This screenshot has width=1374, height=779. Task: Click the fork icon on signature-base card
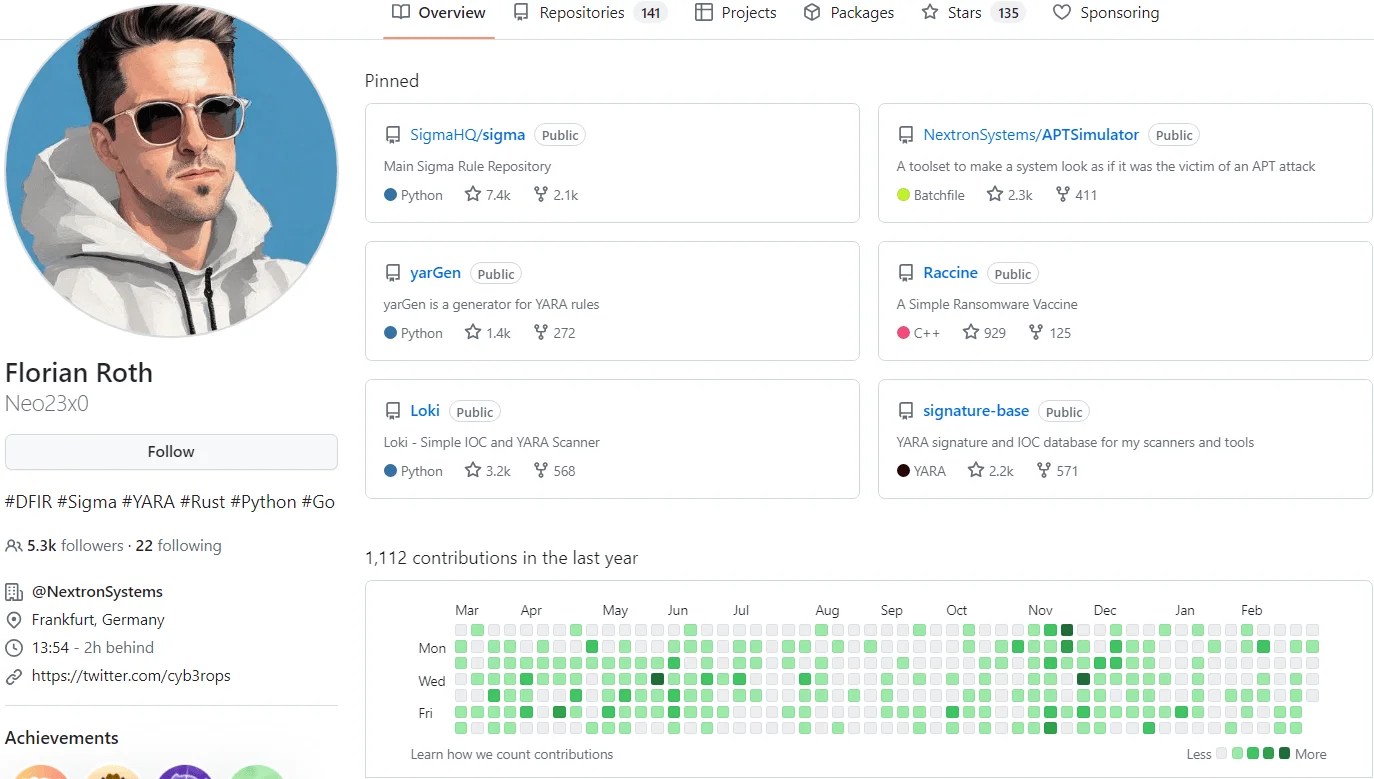(x=1044, y=471)
